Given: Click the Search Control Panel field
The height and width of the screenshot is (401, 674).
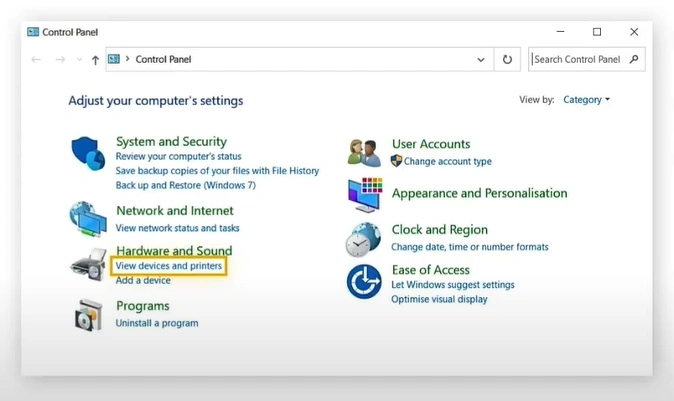Looking at the screenshot, I should [578, 60].
